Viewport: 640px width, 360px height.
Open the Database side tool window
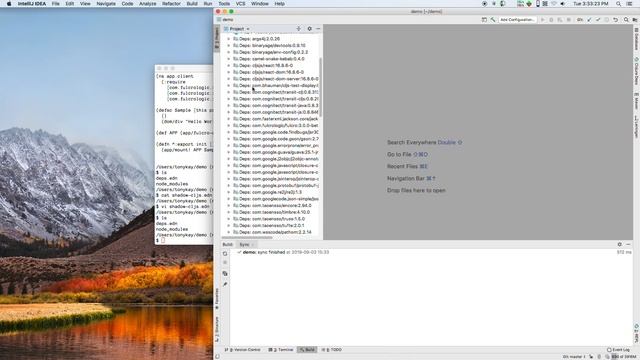tap(636, 40)
